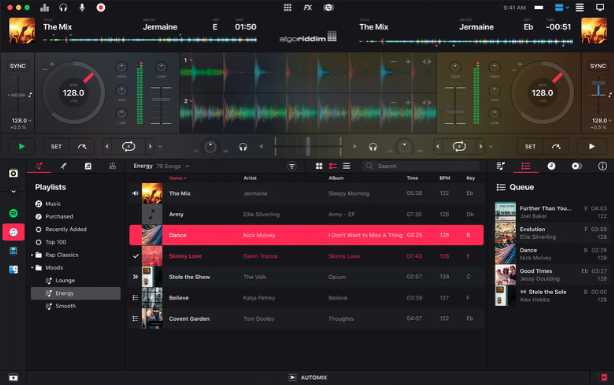Screen dimensions: 614x385
Task: Toggle SYNC on the right deck
Action: 598,66
